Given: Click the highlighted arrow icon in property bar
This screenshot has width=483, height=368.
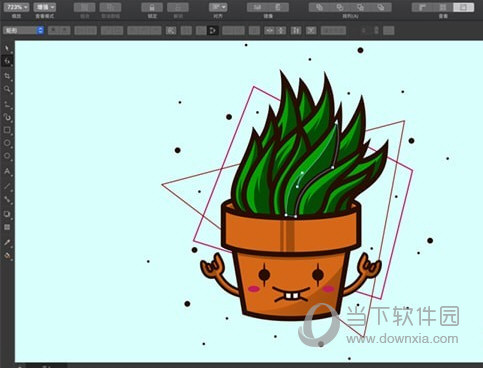Looking at the screenshot, I should coord(212,31).
